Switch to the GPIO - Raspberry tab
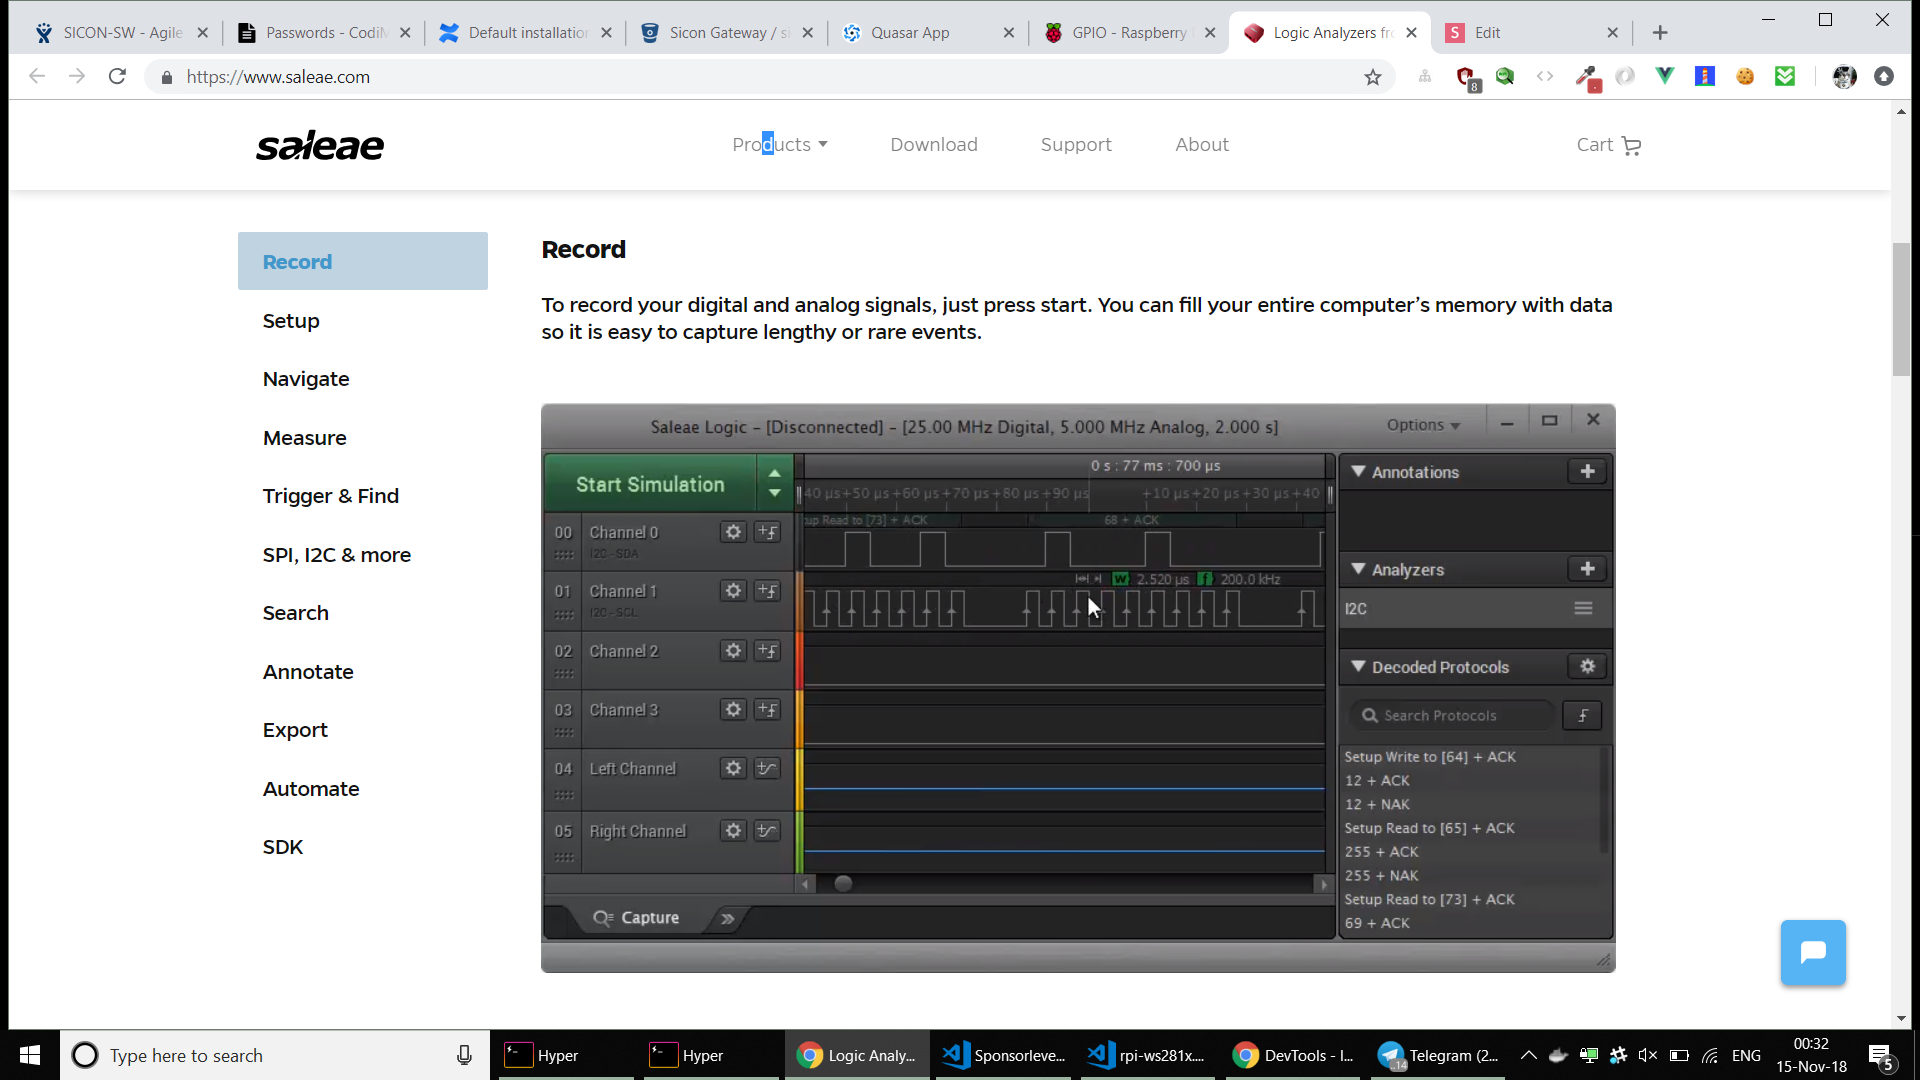Viewport: 1920px width, 1080px height. tap(1128, 33)
